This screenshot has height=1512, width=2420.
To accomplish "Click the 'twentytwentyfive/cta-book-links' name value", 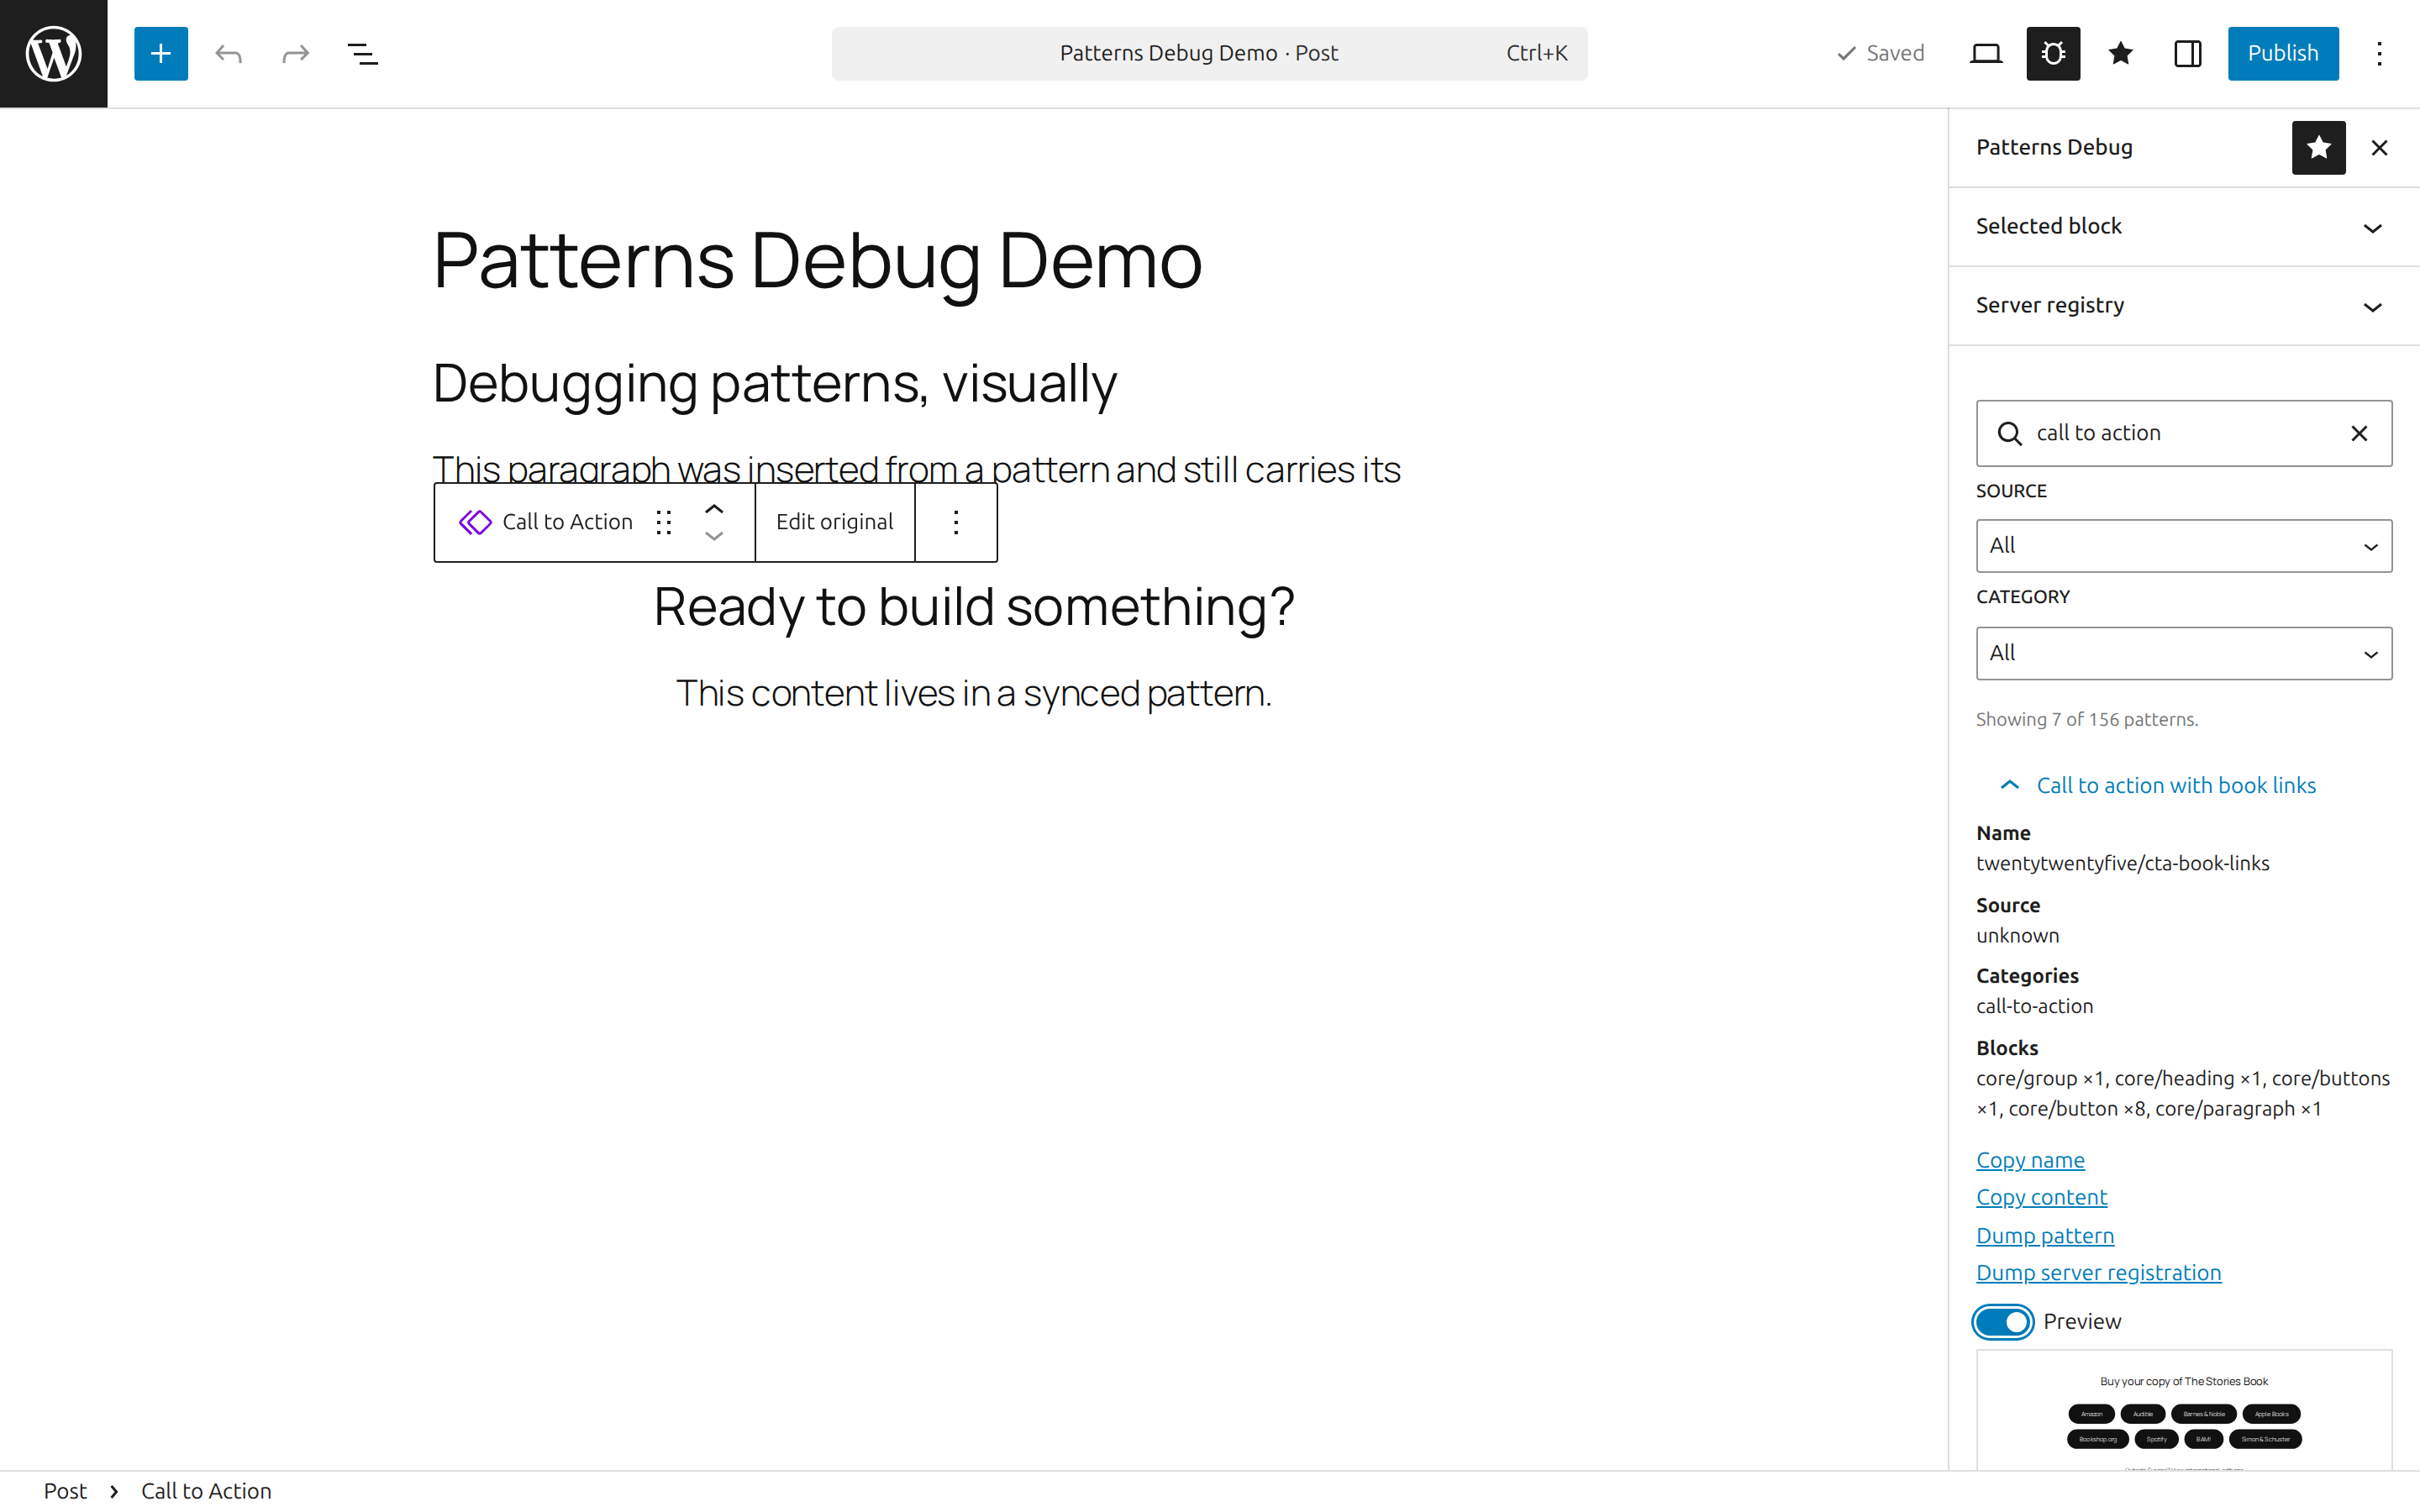I will click(x=2122, y=863).
